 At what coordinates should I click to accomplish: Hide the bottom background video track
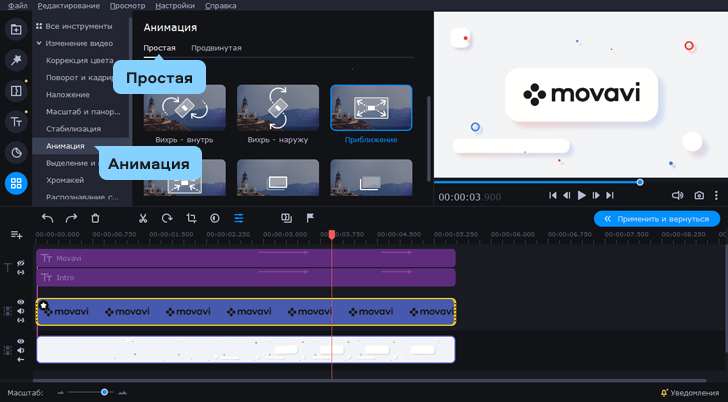coord(20,341)
